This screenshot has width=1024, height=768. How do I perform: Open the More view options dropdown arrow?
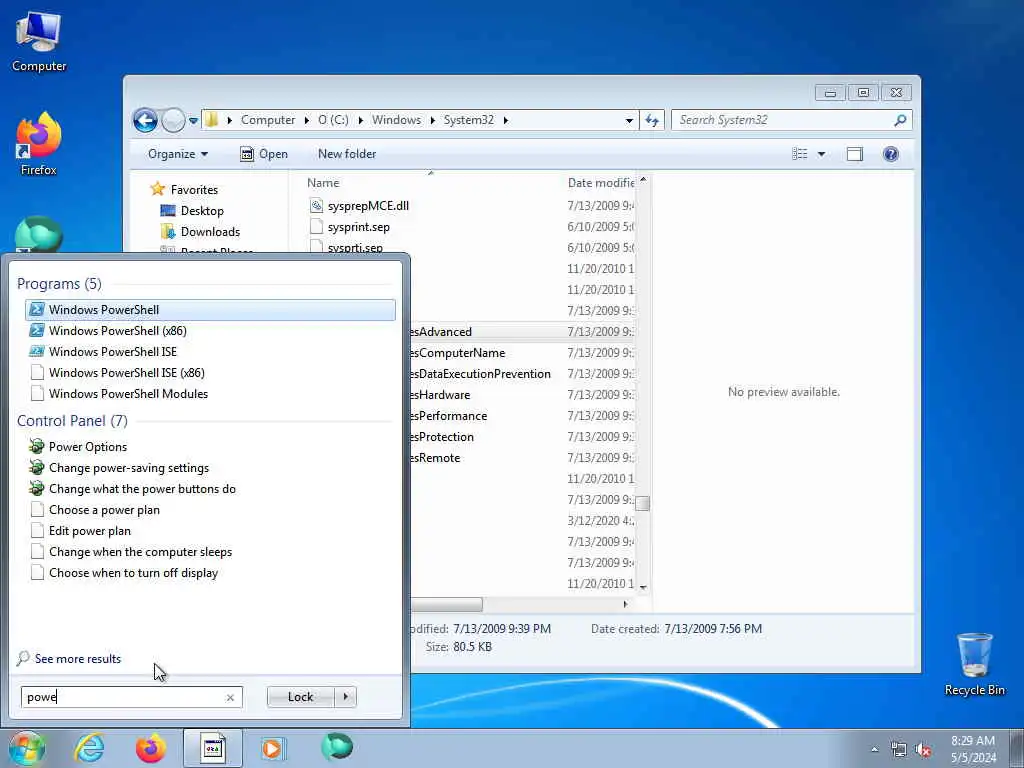(x=822, y=154)
